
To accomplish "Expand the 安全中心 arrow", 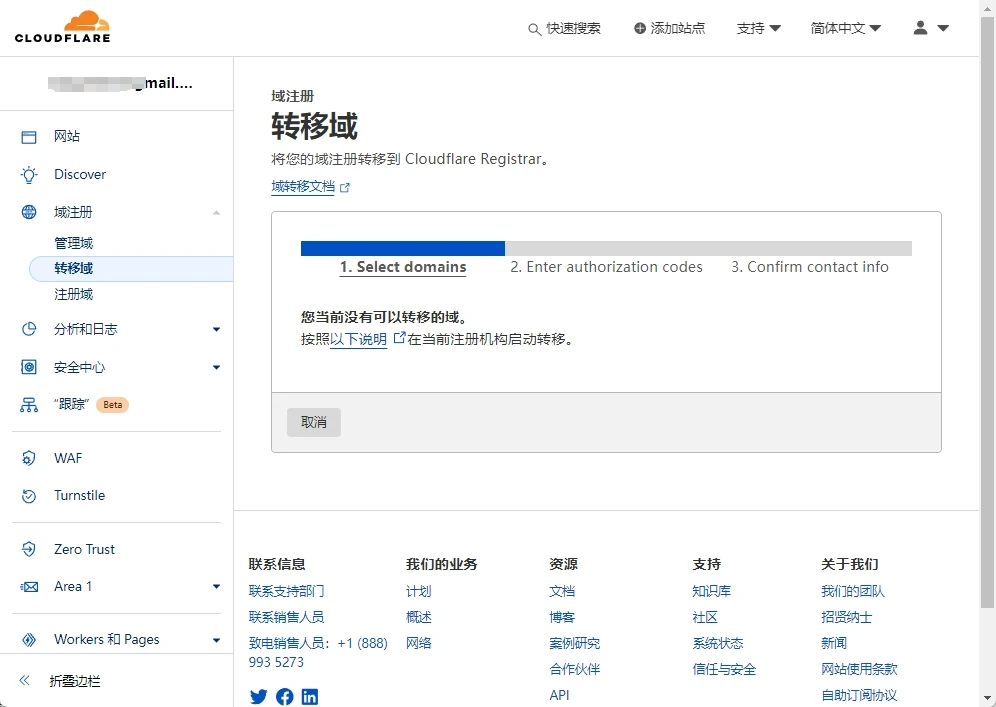I will (217, 367).
